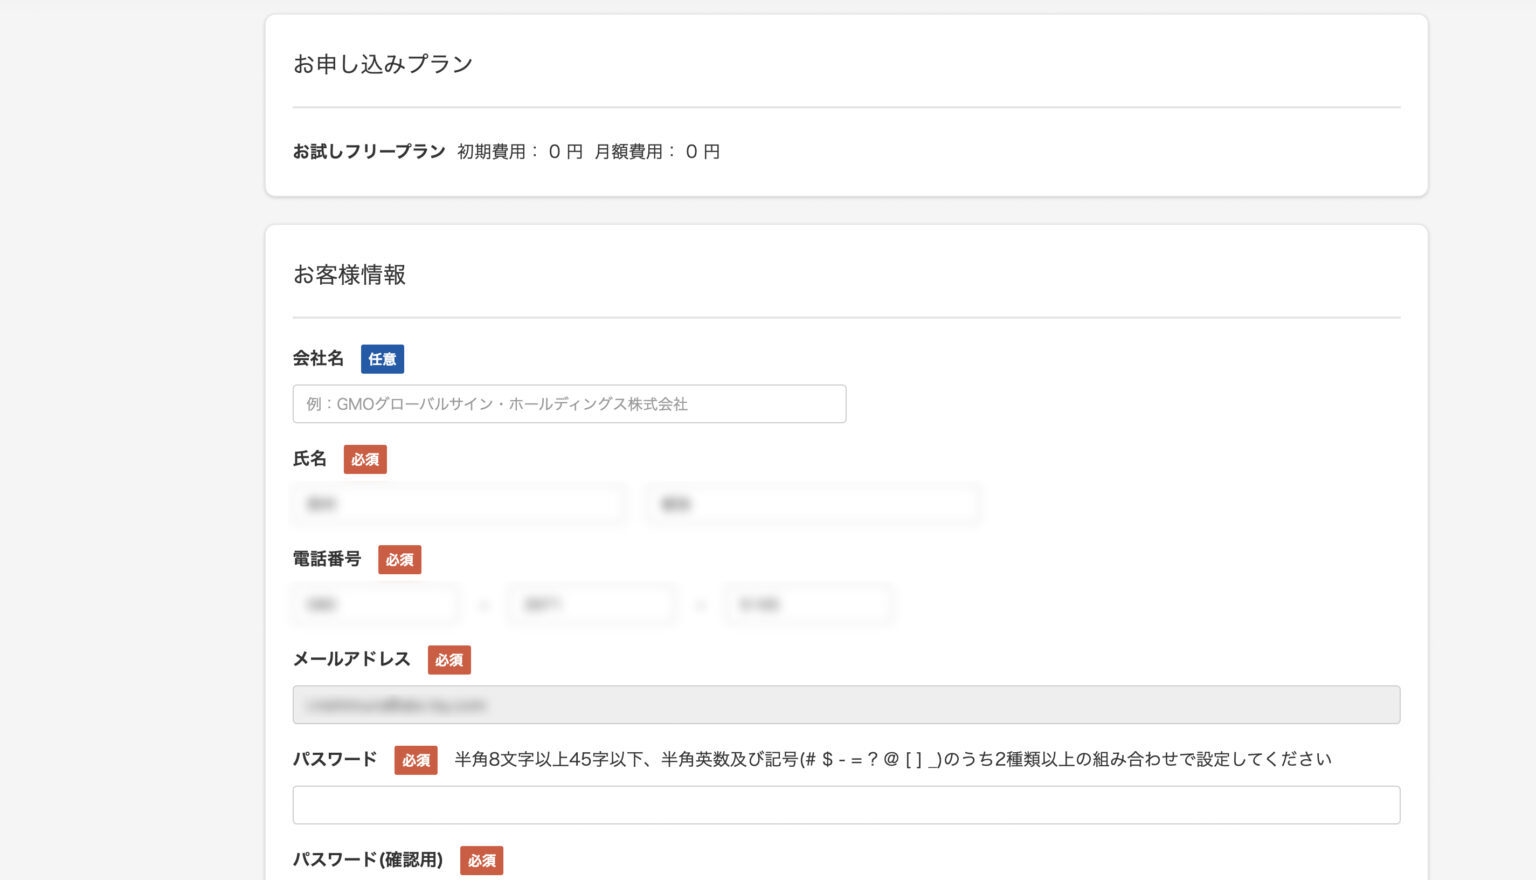Click the blue 任意 badge beside 会社名
The image size is (1536, 880).
[x=382, y=359]
